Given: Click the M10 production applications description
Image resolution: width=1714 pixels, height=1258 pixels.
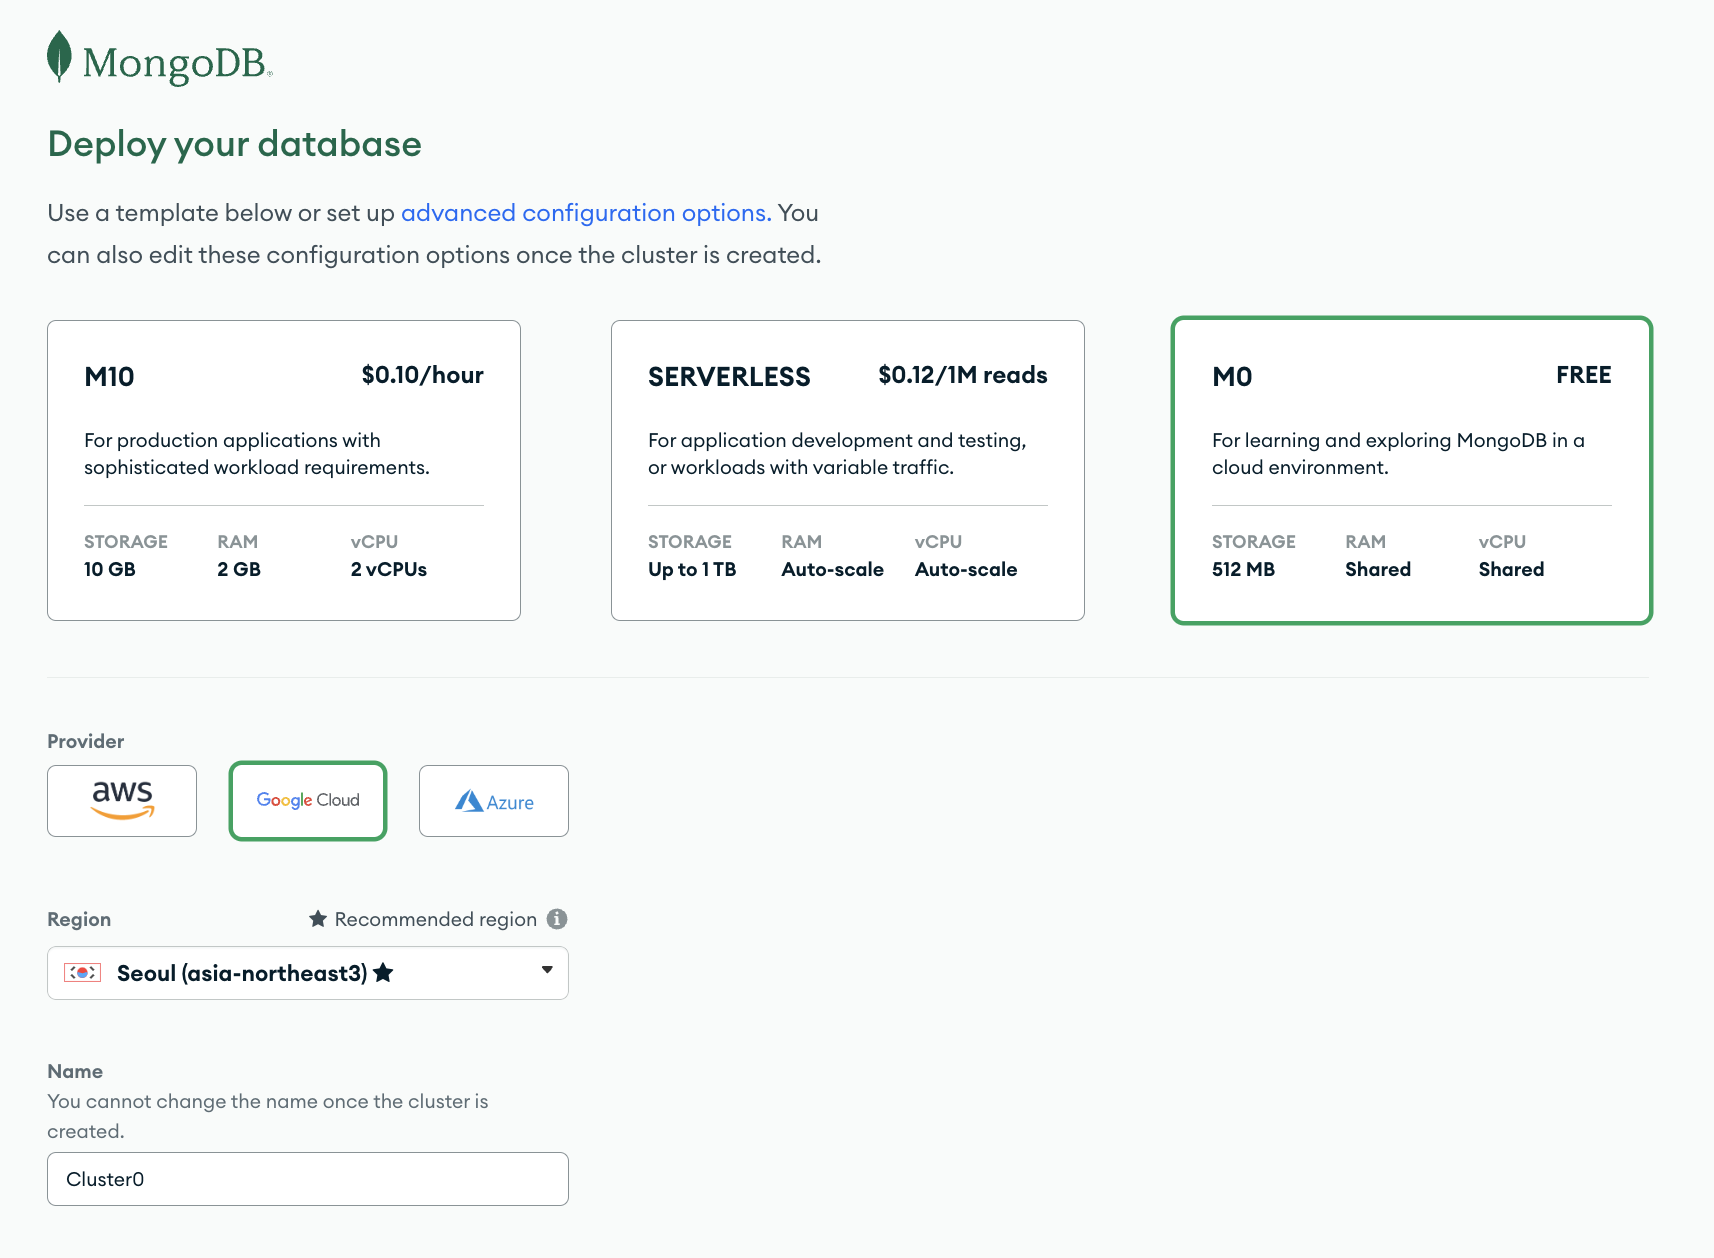Looking at the screenshot, I should [257, 454].
